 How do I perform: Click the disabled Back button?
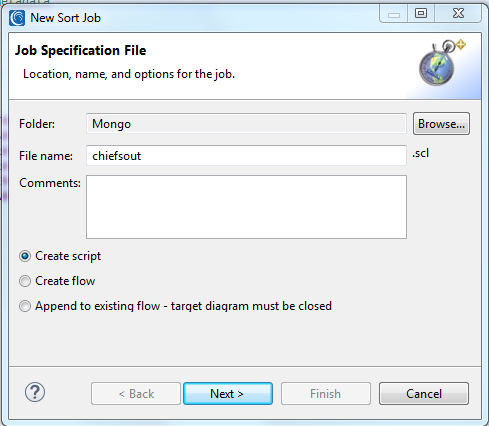(136, 394)
